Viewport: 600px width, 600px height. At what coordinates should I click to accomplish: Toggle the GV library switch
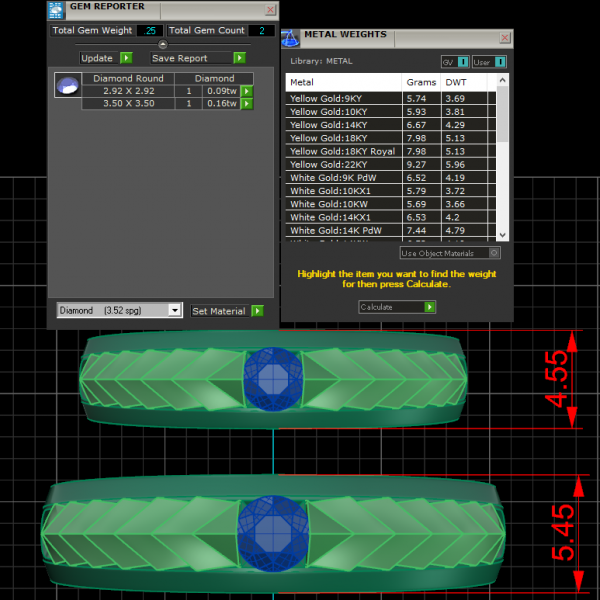pyautogui.click(x=463, y=62)
